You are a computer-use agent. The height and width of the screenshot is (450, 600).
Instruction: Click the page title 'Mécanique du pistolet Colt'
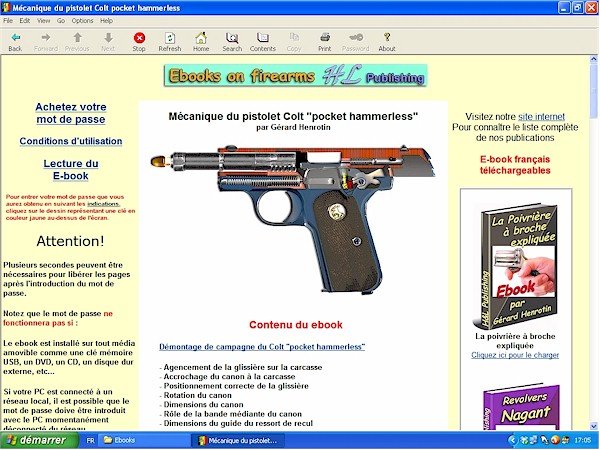pyautogui.click(x=293, y=116)
